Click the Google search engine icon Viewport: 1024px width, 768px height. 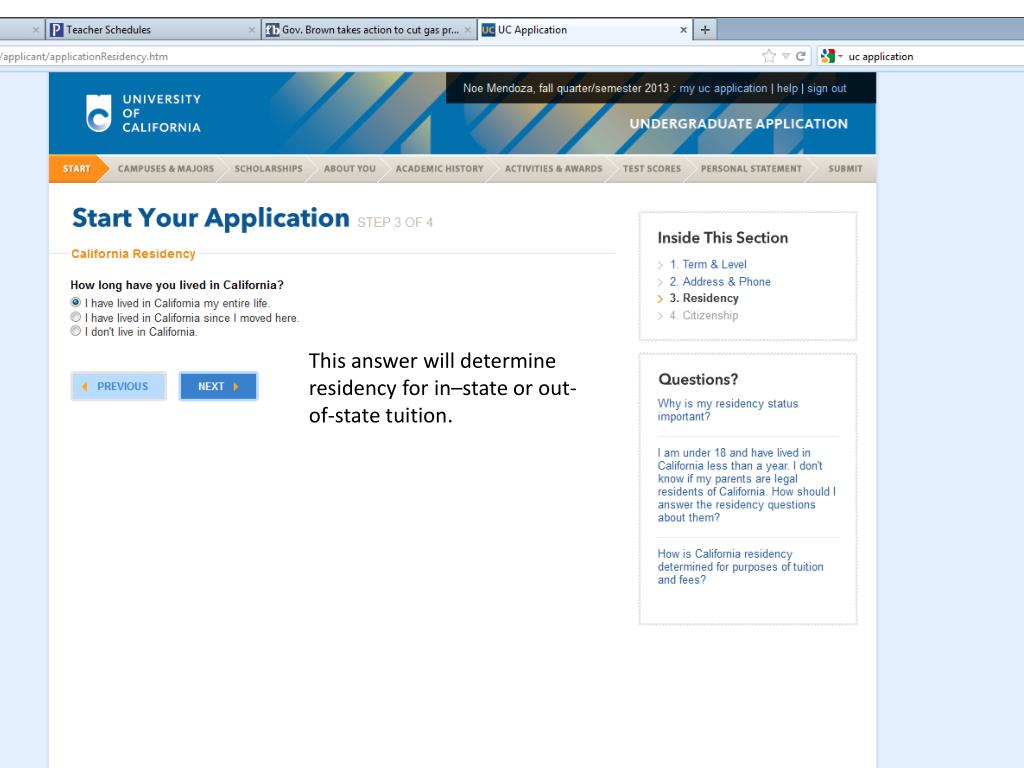point(827,56)
